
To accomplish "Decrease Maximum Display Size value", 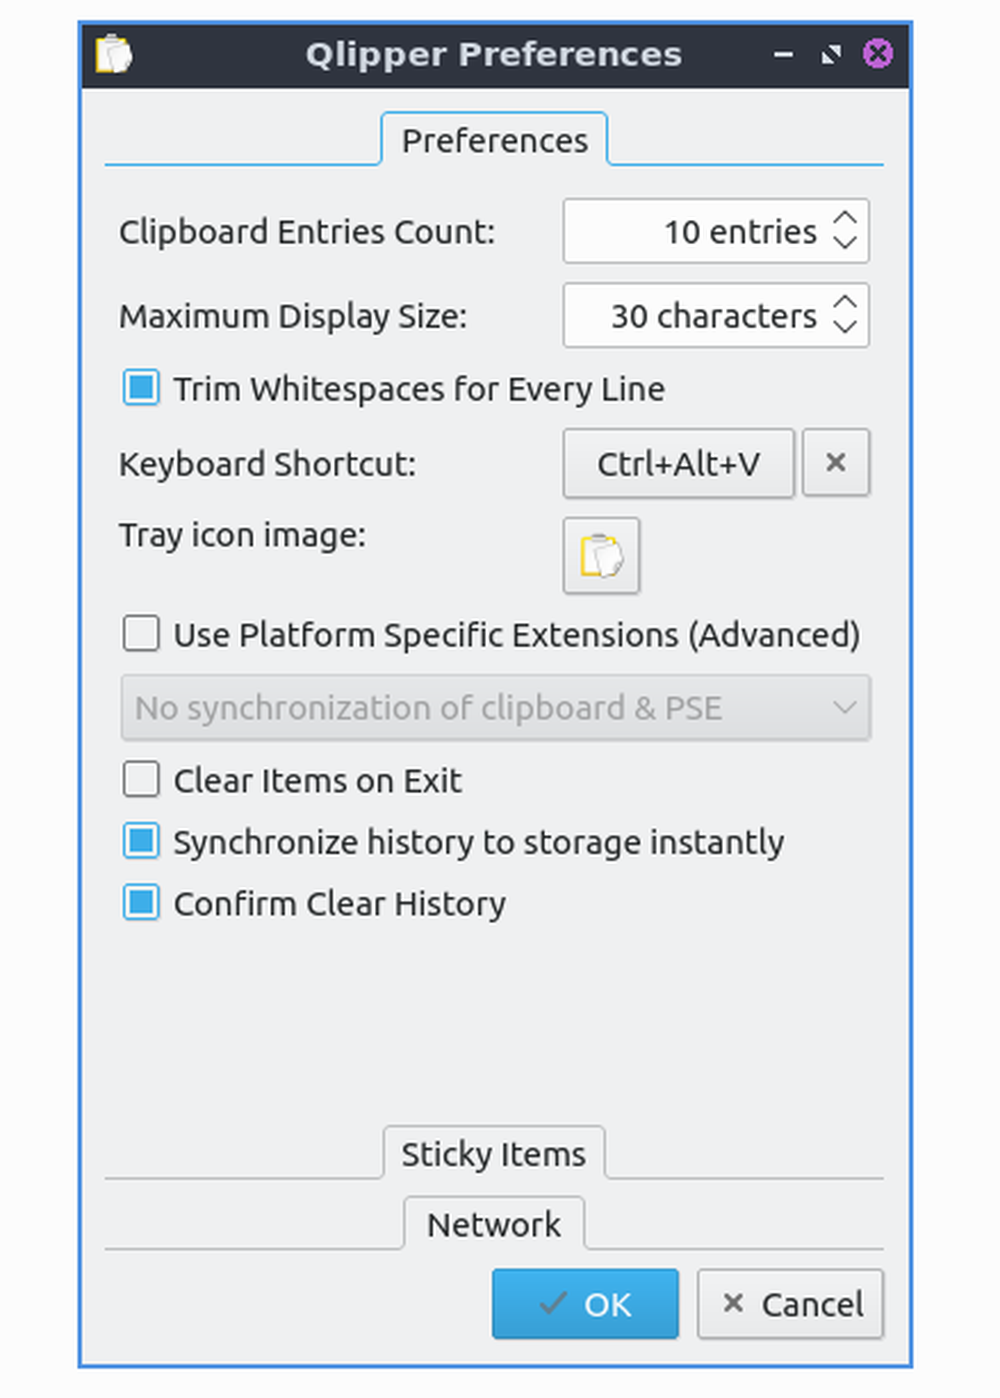I will [845, 327].
